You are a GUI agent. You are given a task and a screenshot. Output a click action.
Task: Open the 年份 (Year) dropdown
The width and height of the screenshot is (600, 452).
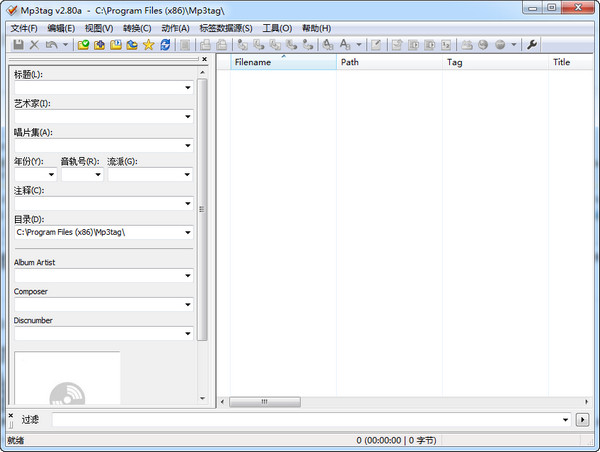point(50,175)
